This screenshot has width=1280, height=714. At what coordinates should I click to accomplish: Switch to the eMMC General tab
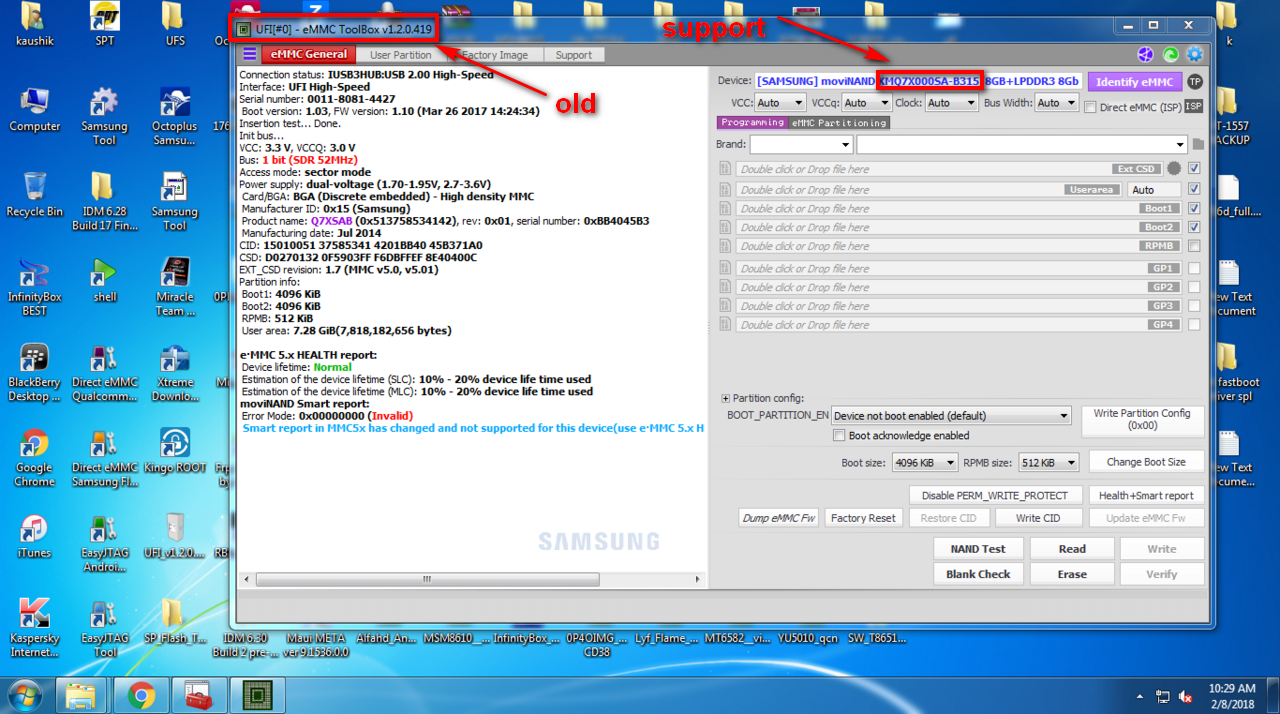point(309,55)
